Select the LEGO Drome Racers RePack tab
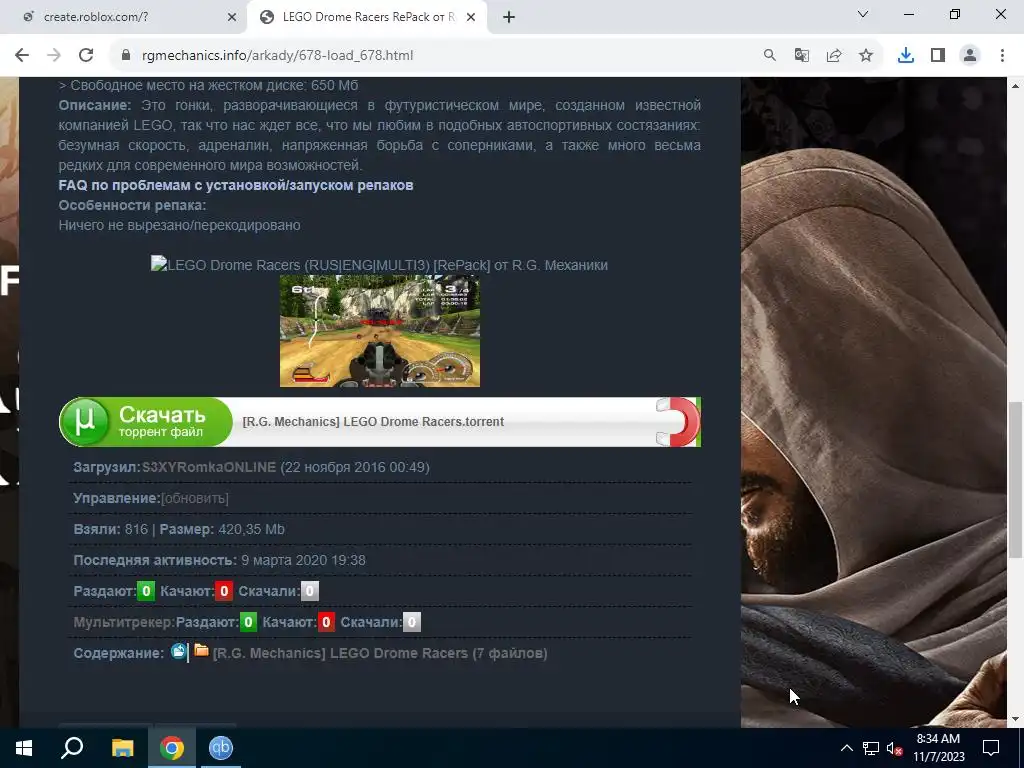 click(367, 17)
